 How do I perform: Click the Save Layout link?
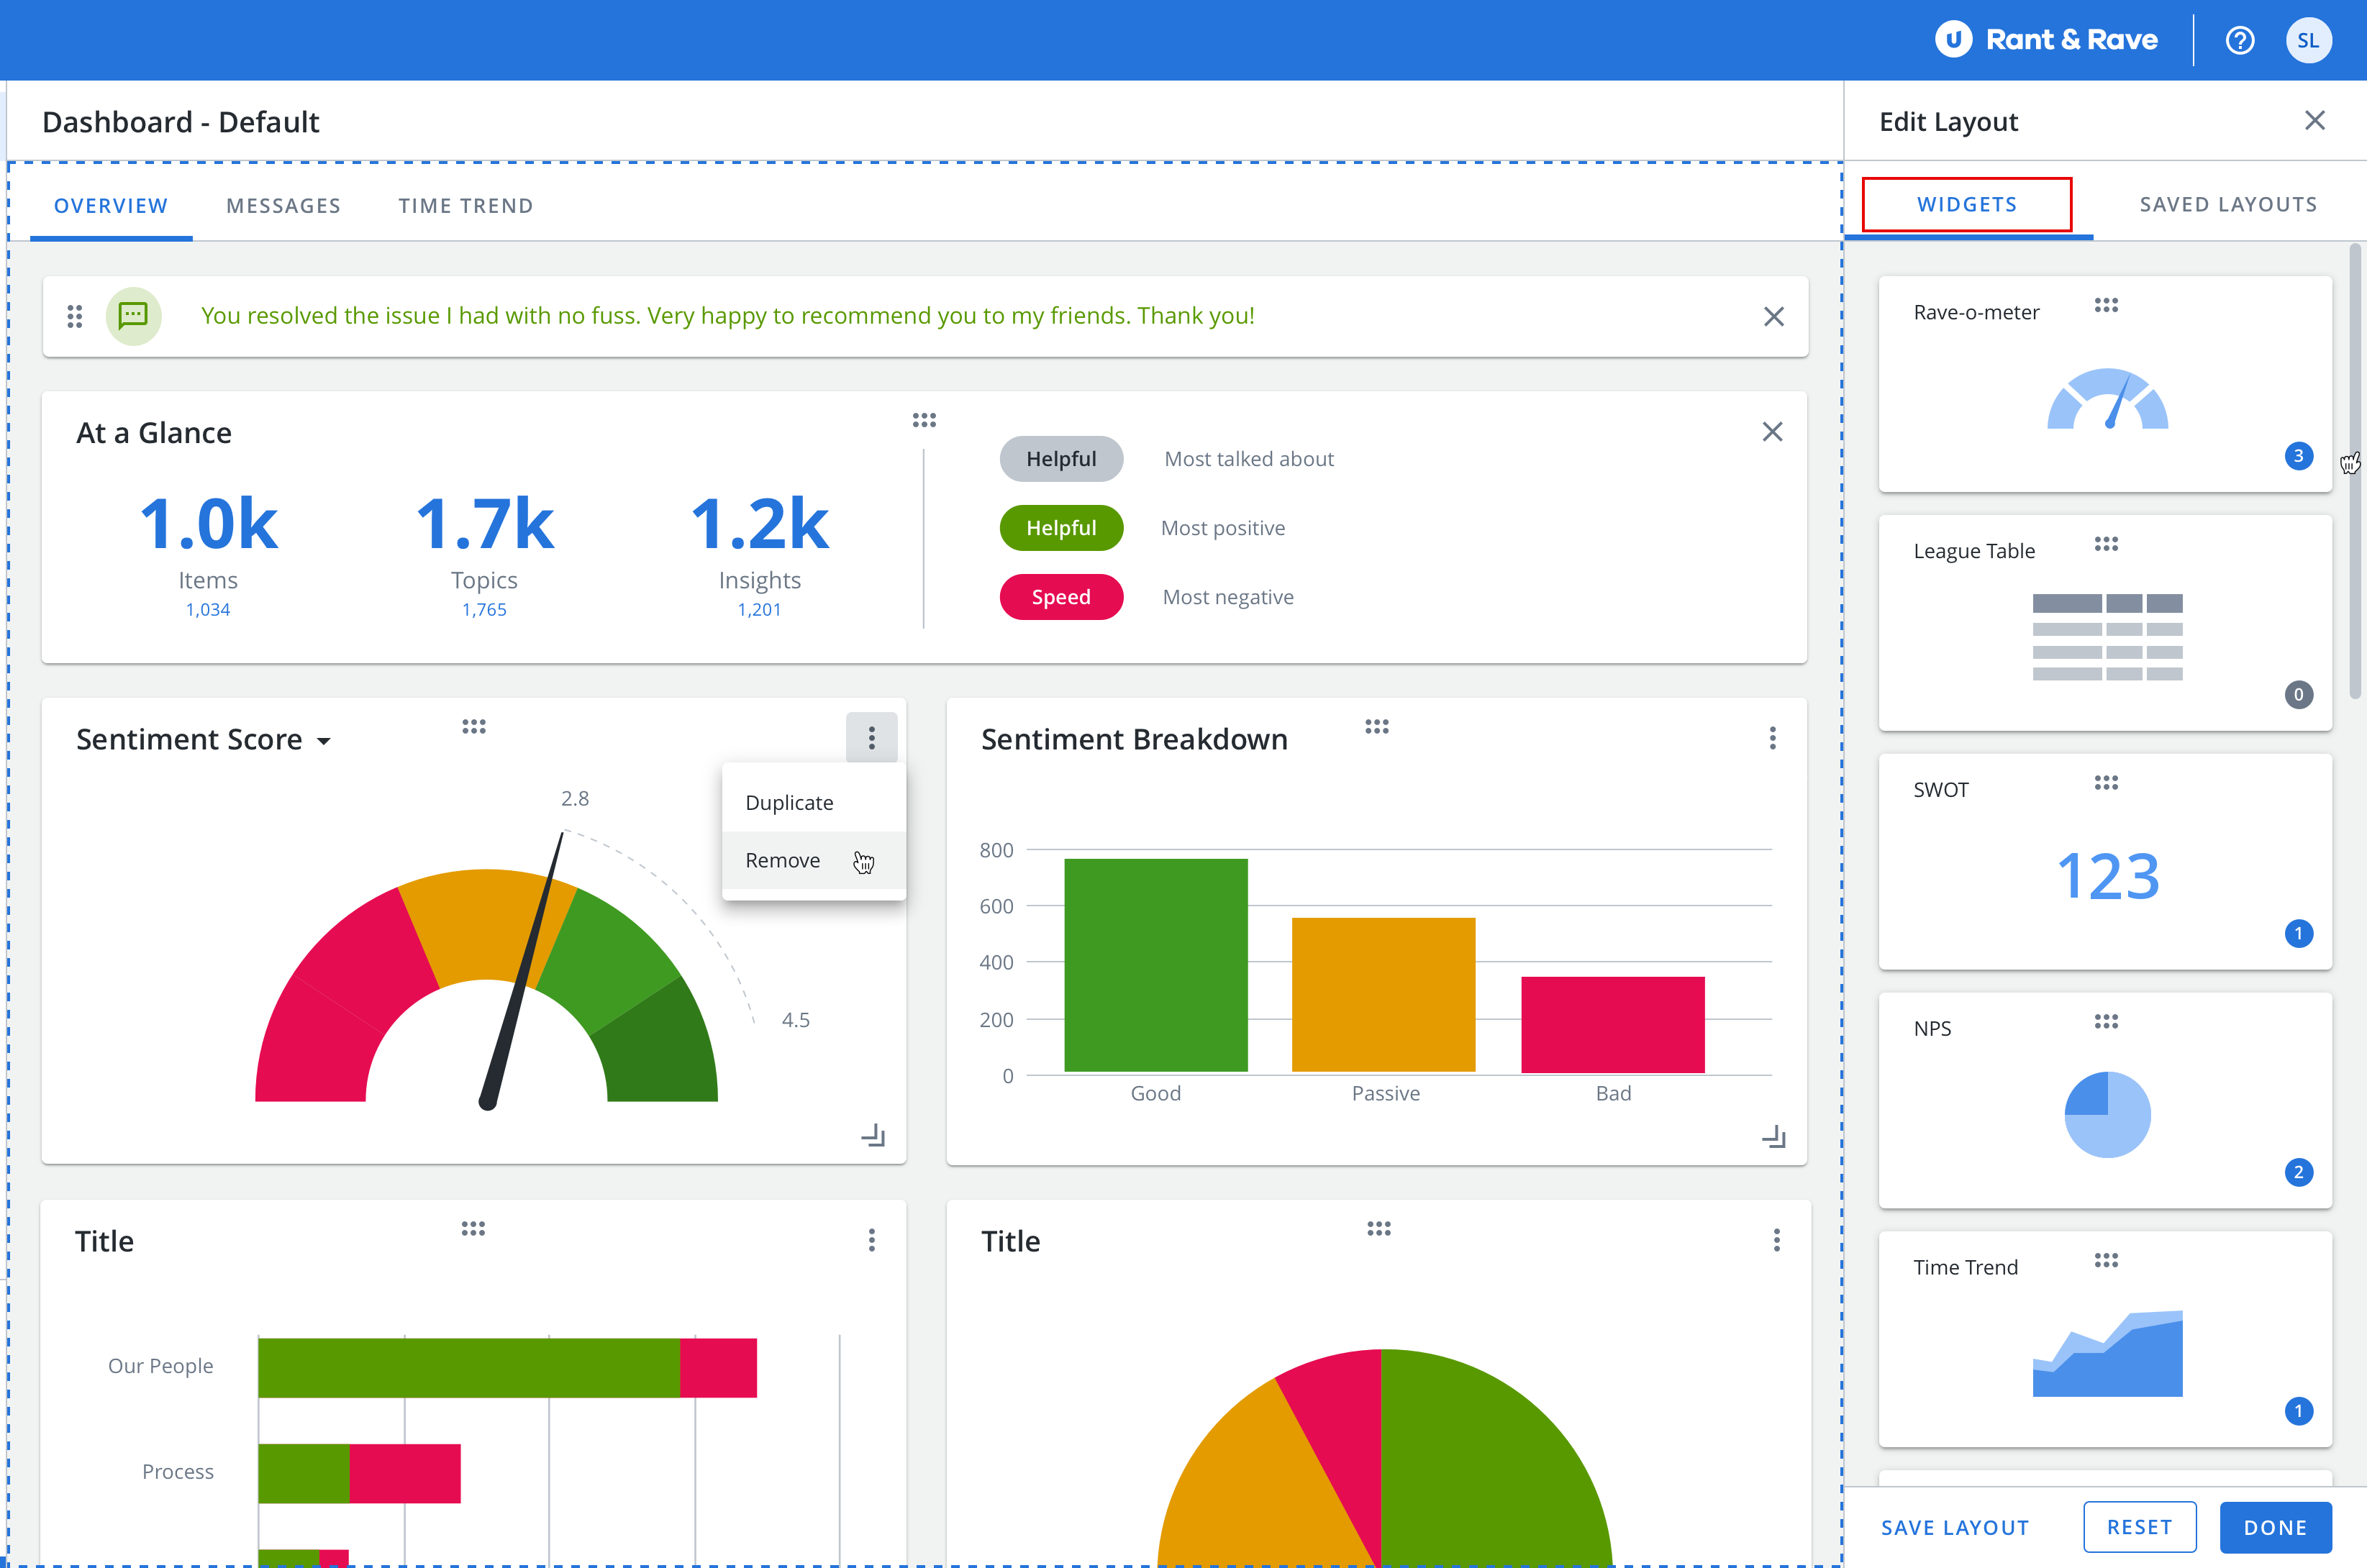[1954, 1527]
